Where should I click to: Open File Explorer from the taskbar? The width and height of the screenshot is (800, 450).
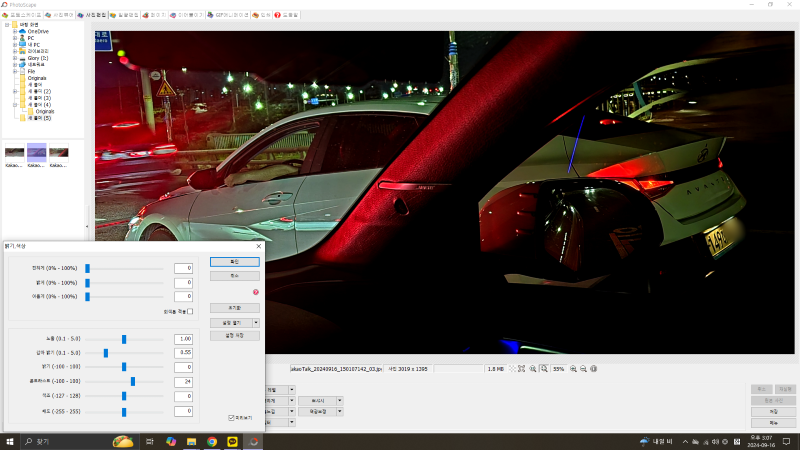click(191, 441)
